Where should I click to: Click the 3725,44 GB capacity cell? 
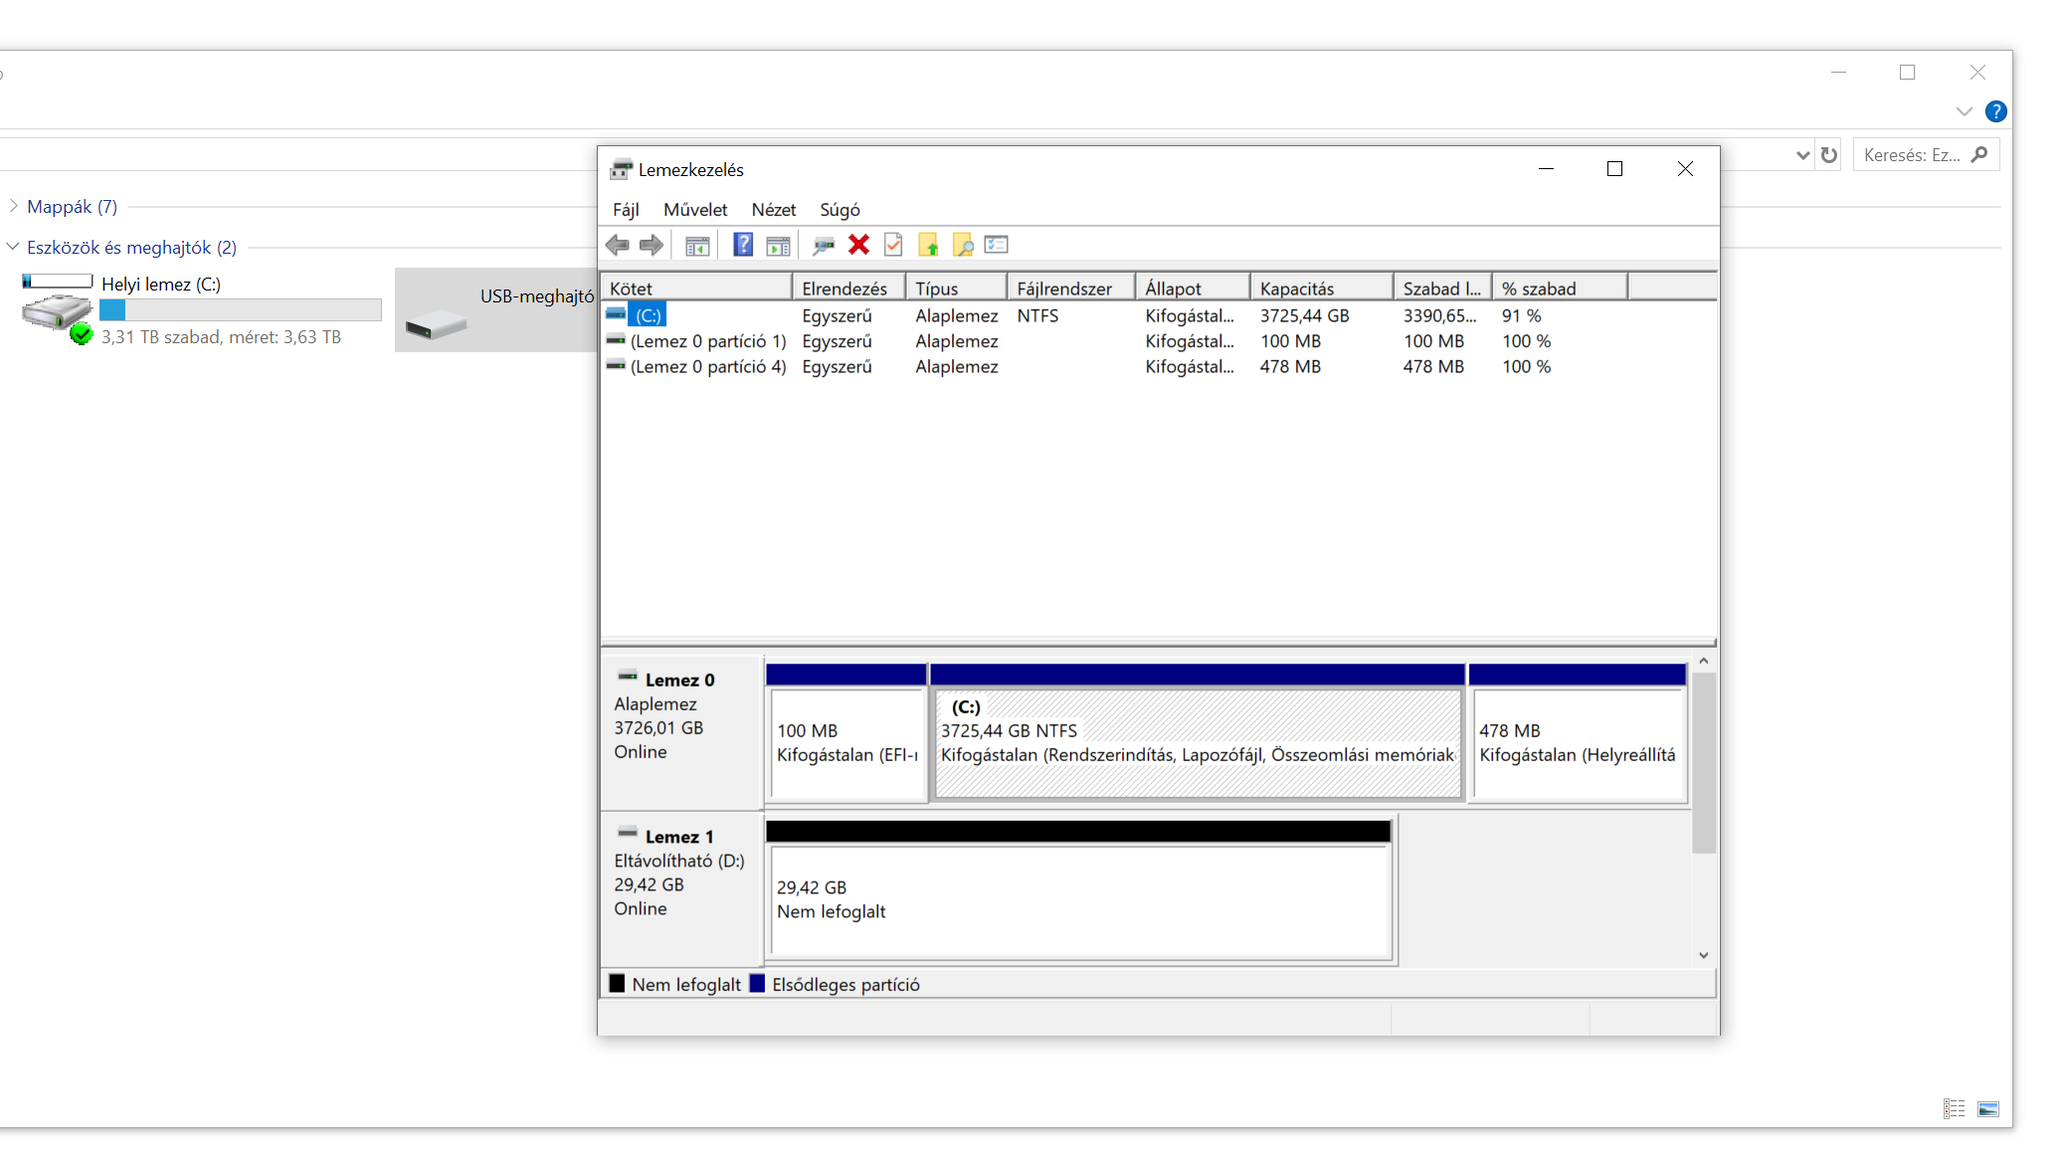(1304, 316)
